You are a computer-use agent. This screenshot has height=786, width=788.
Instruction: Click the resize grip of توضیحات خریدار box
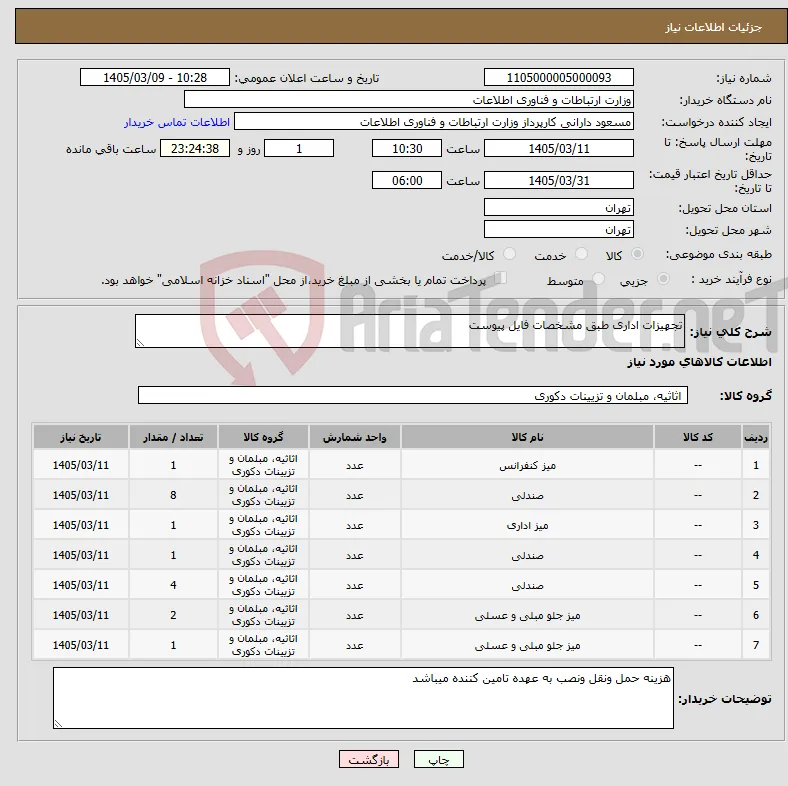(58, 724)
